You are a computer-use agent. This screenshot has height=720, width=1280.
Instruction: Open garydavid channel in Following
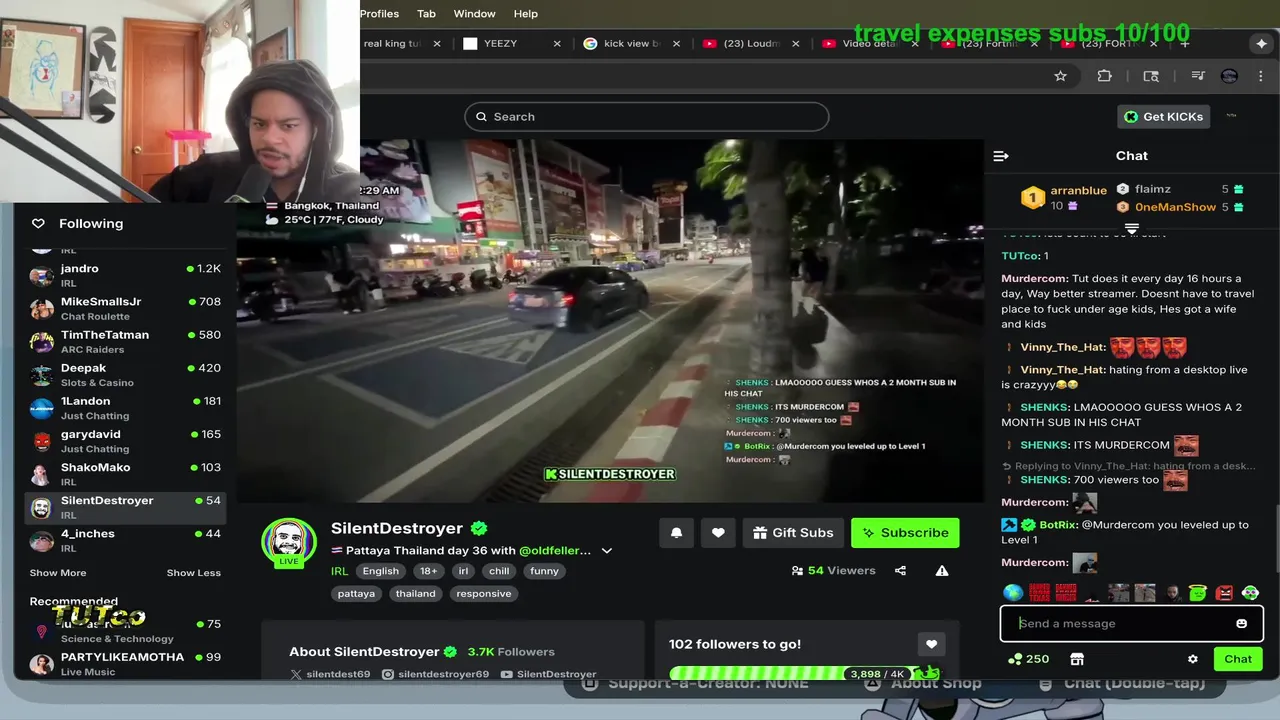125,440
